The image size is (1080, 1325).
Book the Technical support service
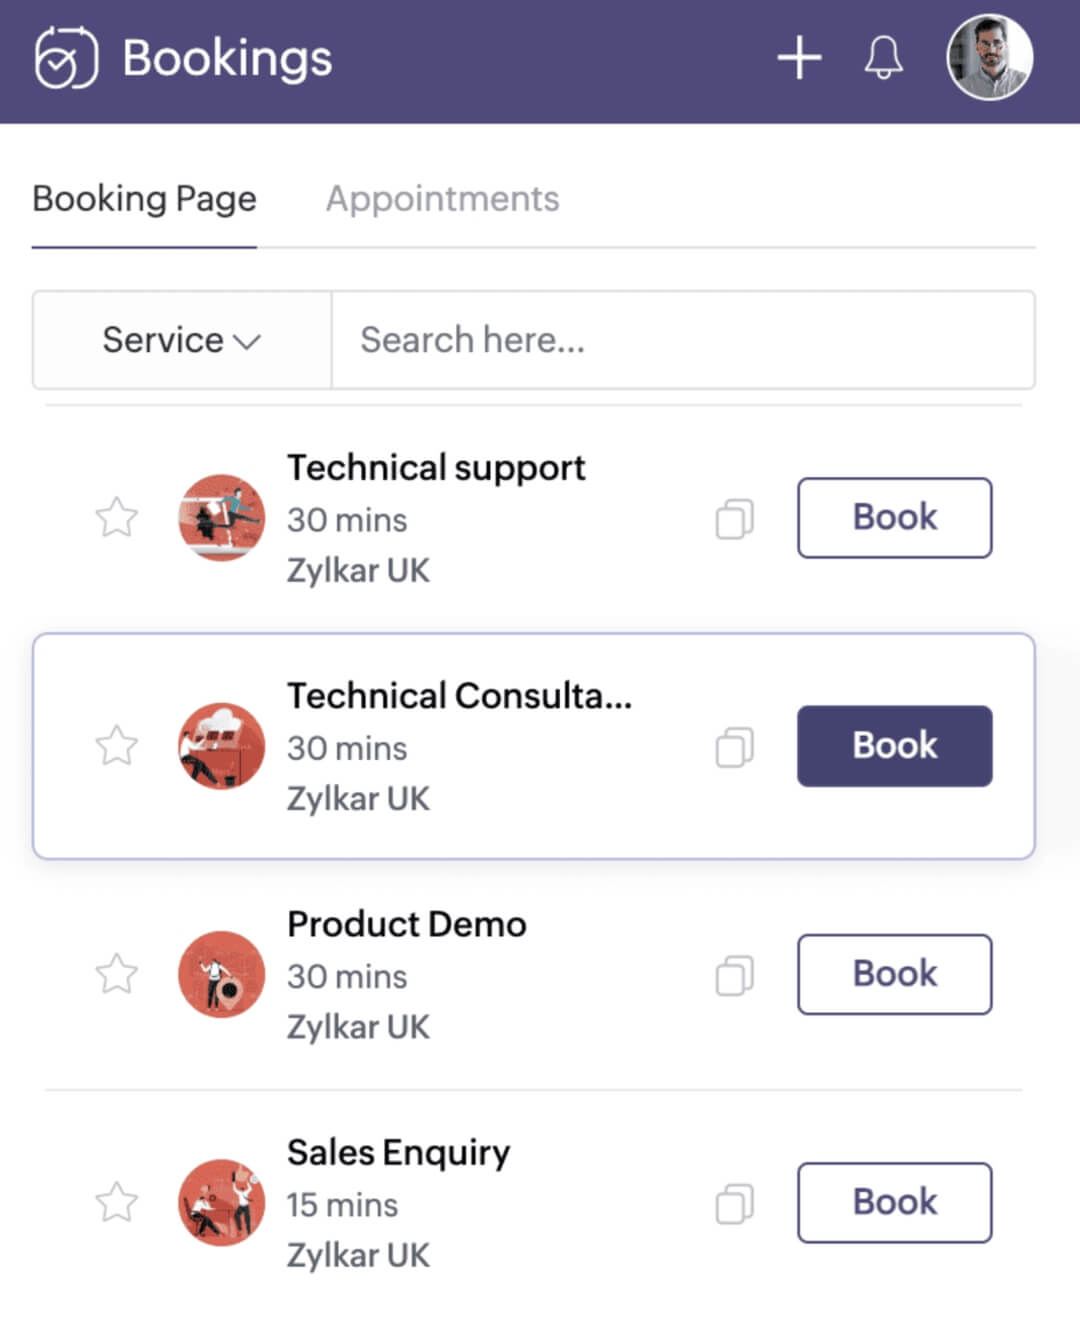click(894, 518)
